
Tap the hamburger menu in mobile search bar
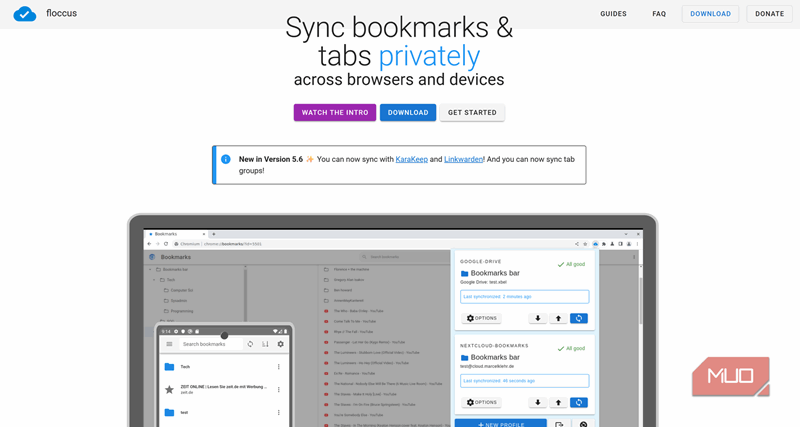pyautogui.click(x=170, y=344)
